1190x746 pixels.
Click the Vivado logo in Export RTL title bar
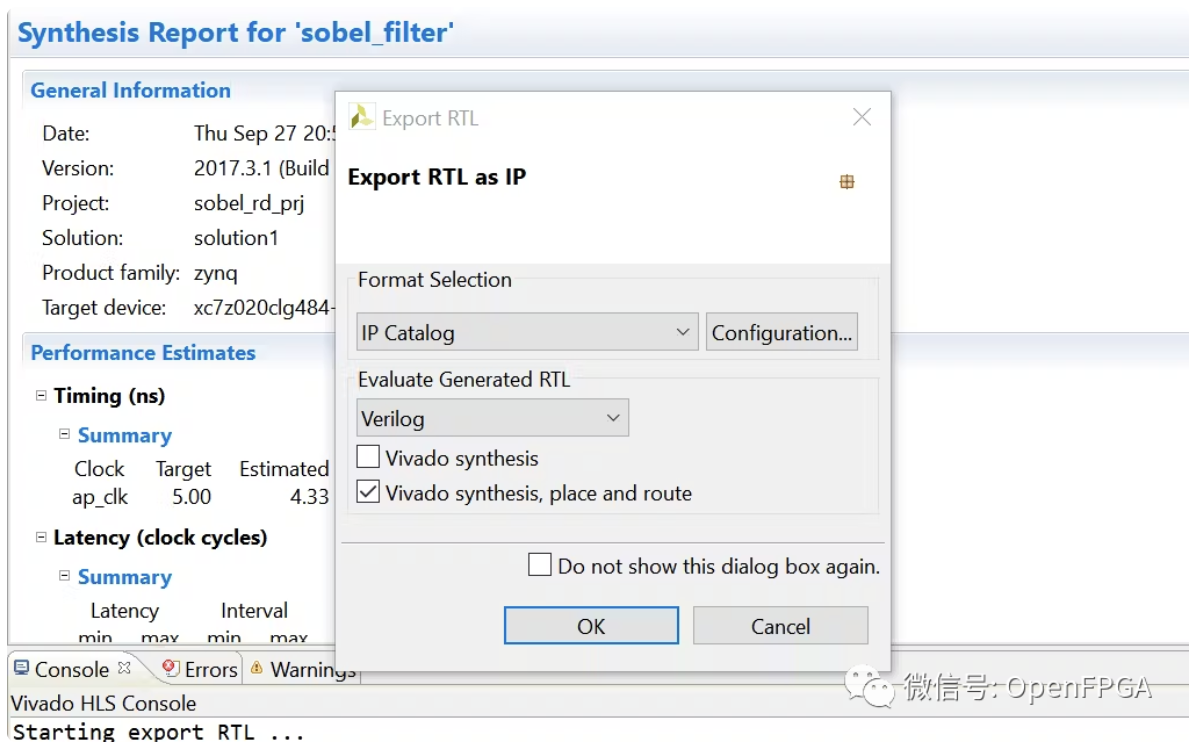(x=361, y=117)
